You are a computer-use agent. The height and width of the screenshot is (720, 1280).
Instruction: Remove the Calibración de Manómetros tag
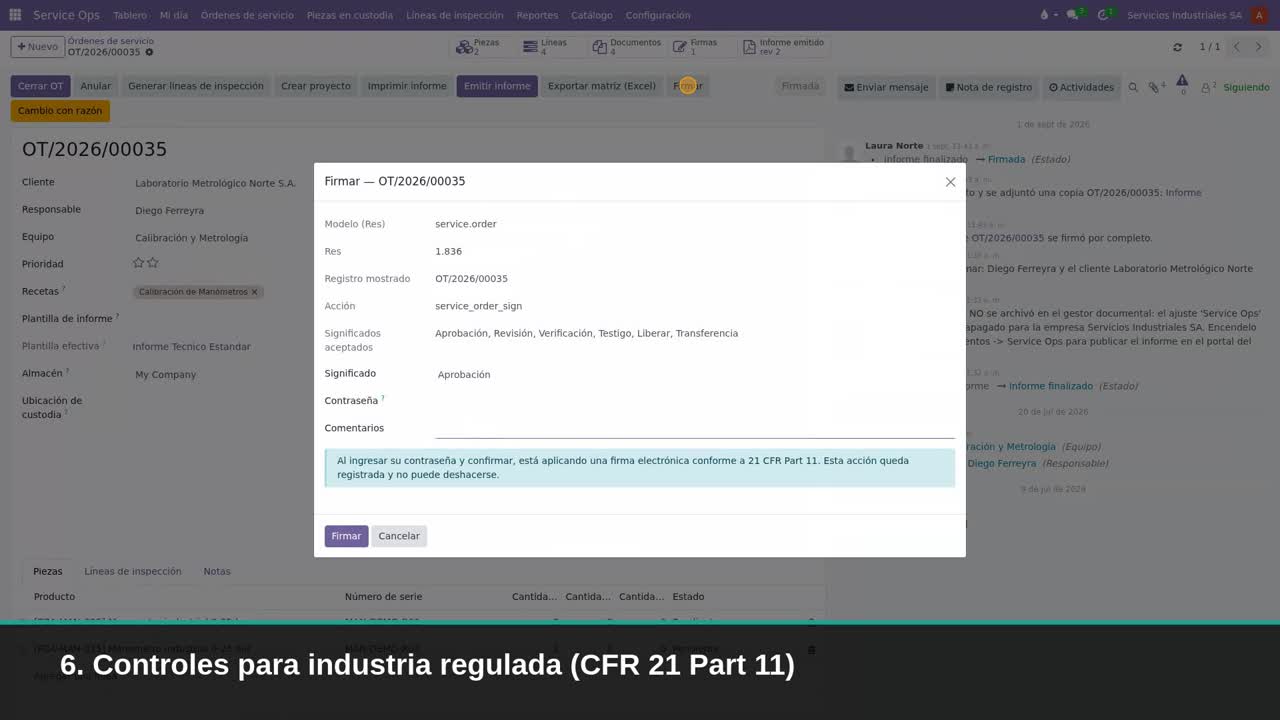[254, 292]
